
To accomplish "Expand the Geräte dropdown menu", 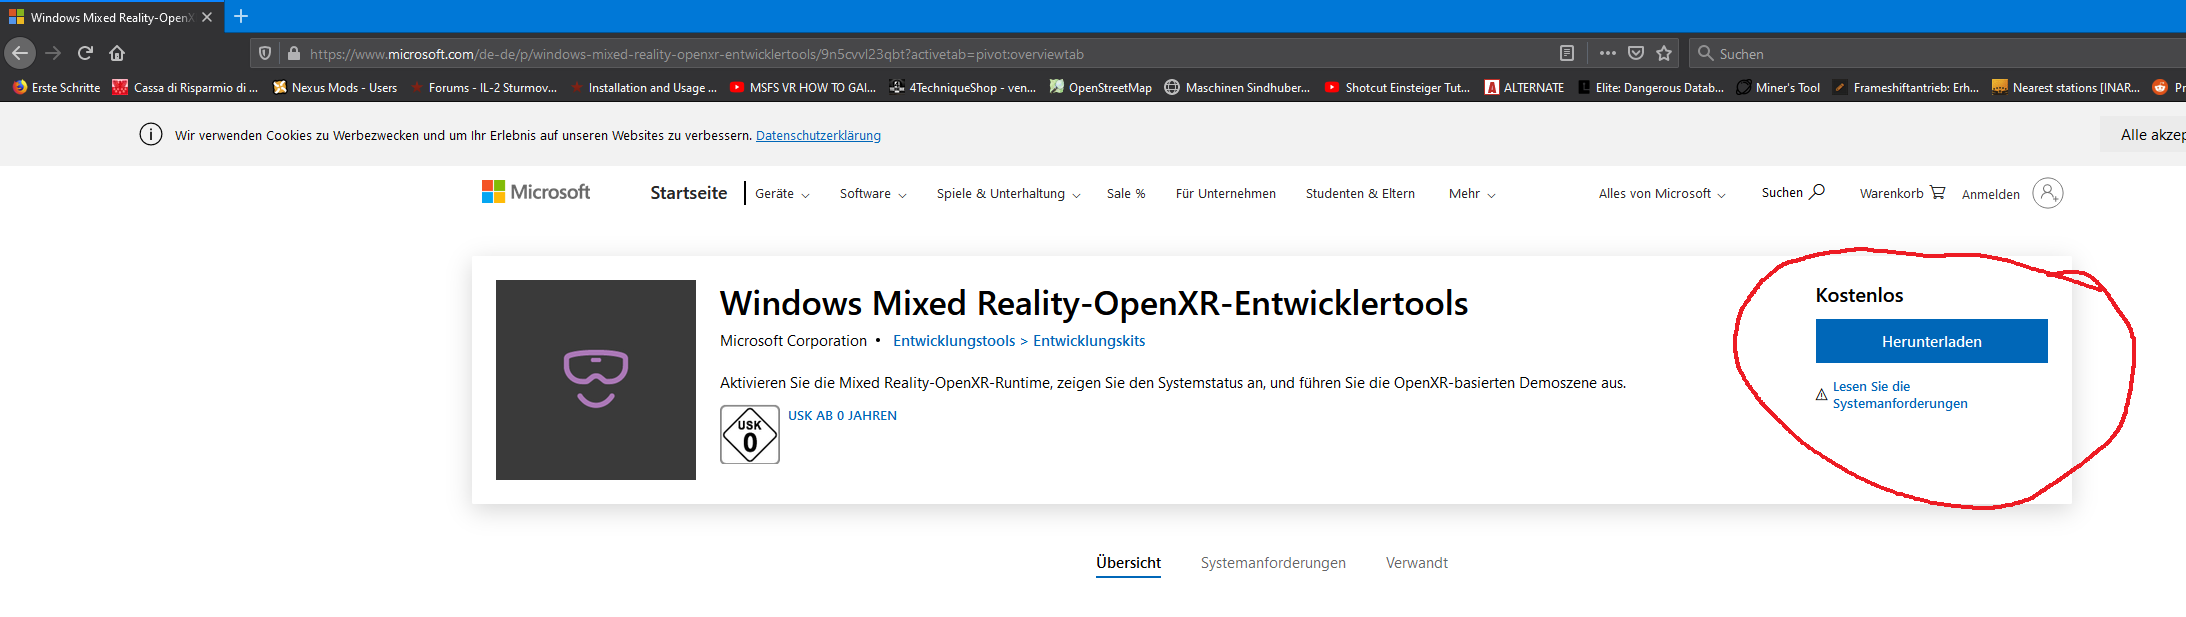I will point(782,194).
